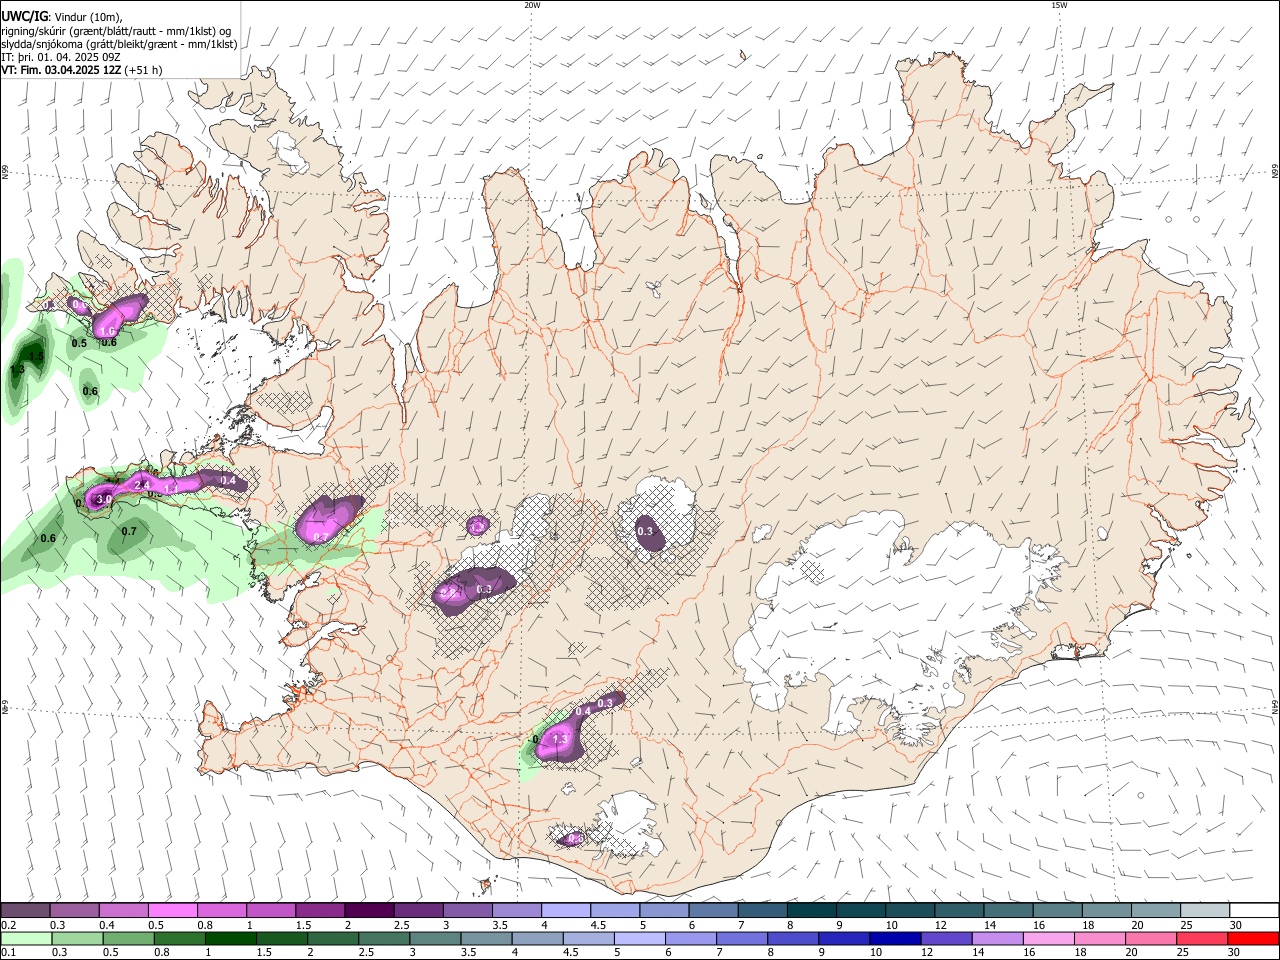Pick the darkest green swatch between 1 and 1.5
This screenshot has height=960, width=1280.
(x=231, y=938)
